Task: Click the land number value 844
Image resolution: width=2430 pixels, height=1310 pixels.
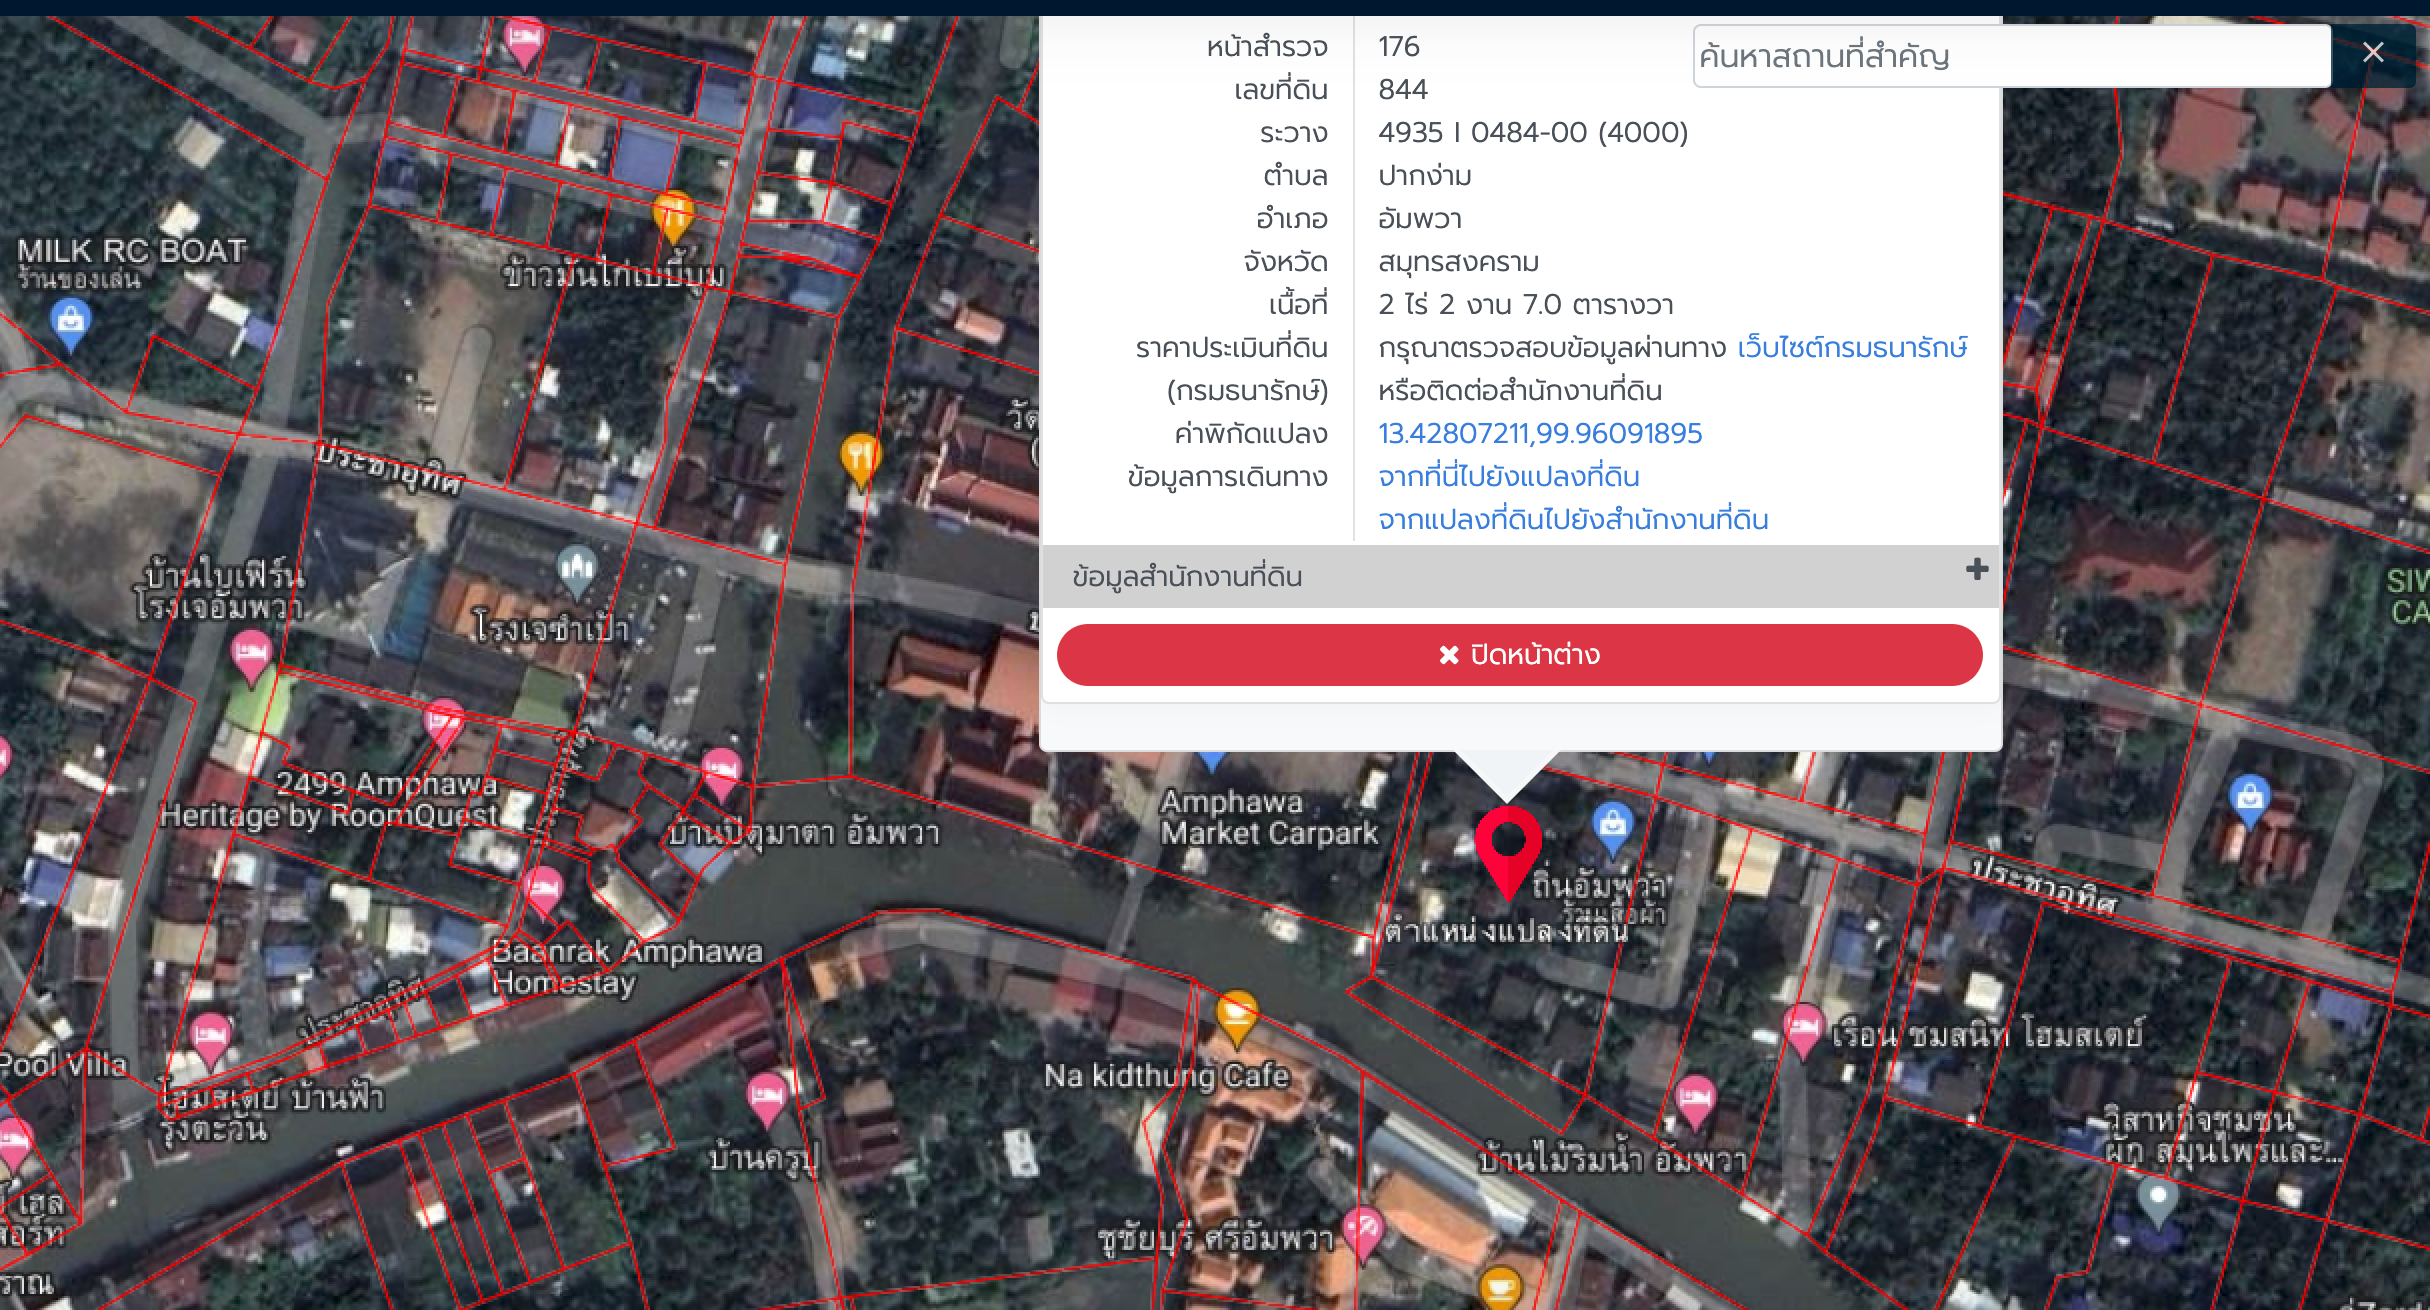Action: [x=1403, y=89]
